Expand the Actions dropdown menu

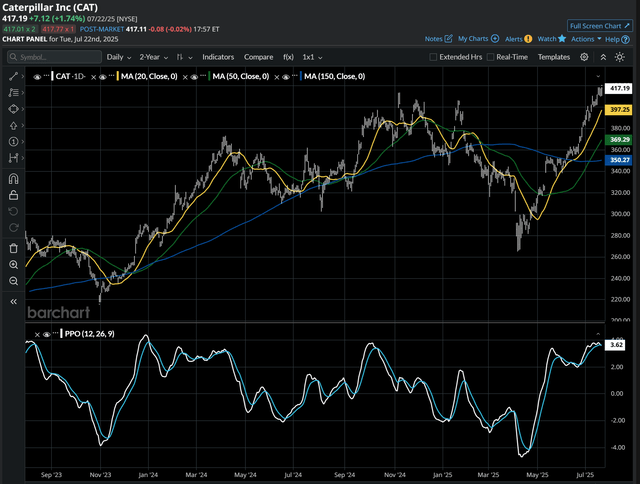pyautogui.click(x=586, y=38)
